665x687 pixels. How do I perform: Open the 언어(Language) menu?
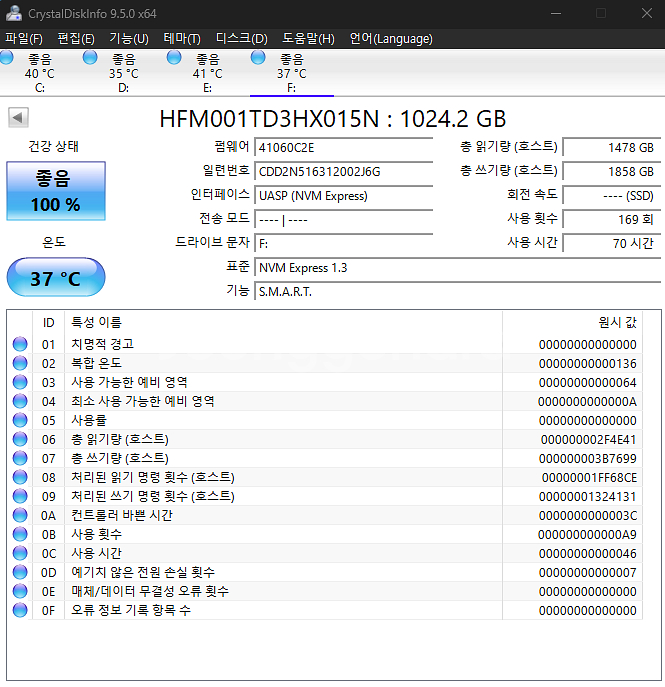[x=391, y=39]
